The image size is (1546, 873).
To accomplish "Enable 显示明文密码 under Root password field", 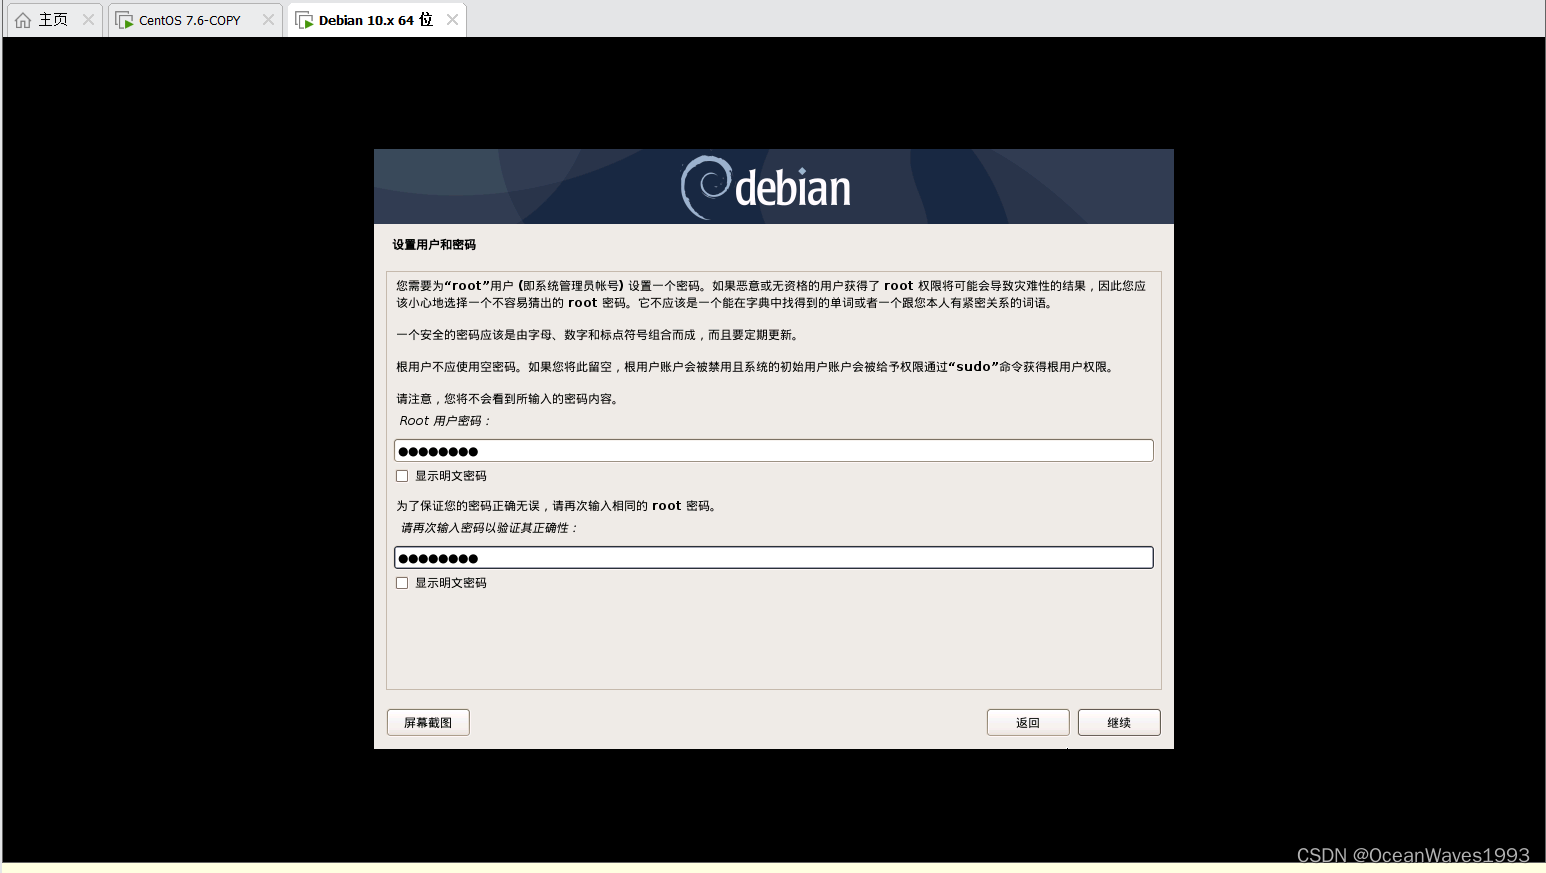I will [x=402, y=476].
